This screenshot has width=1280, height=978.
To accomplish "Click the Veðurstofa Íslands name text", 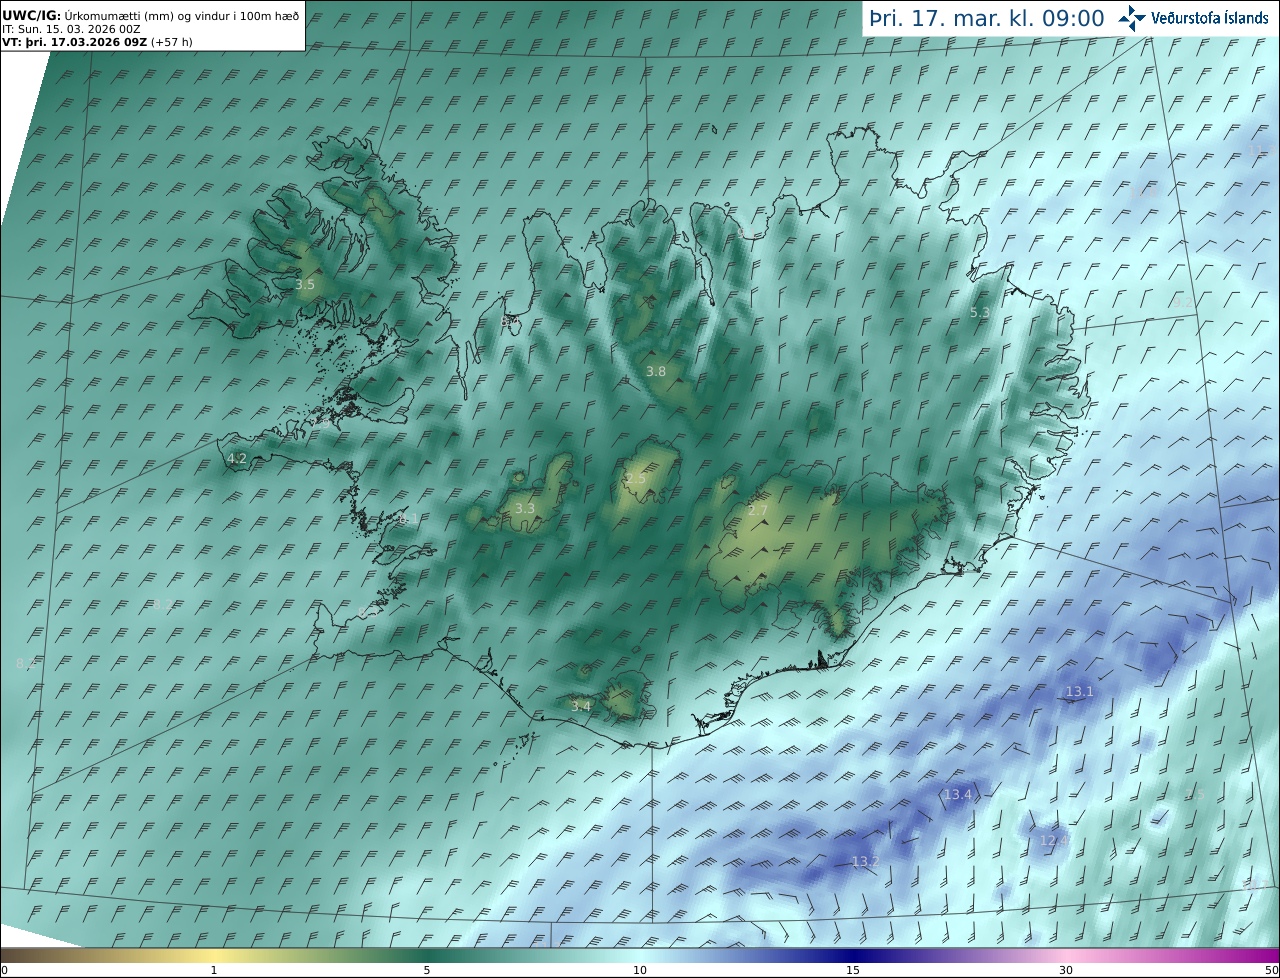I will pos(1210,18).
